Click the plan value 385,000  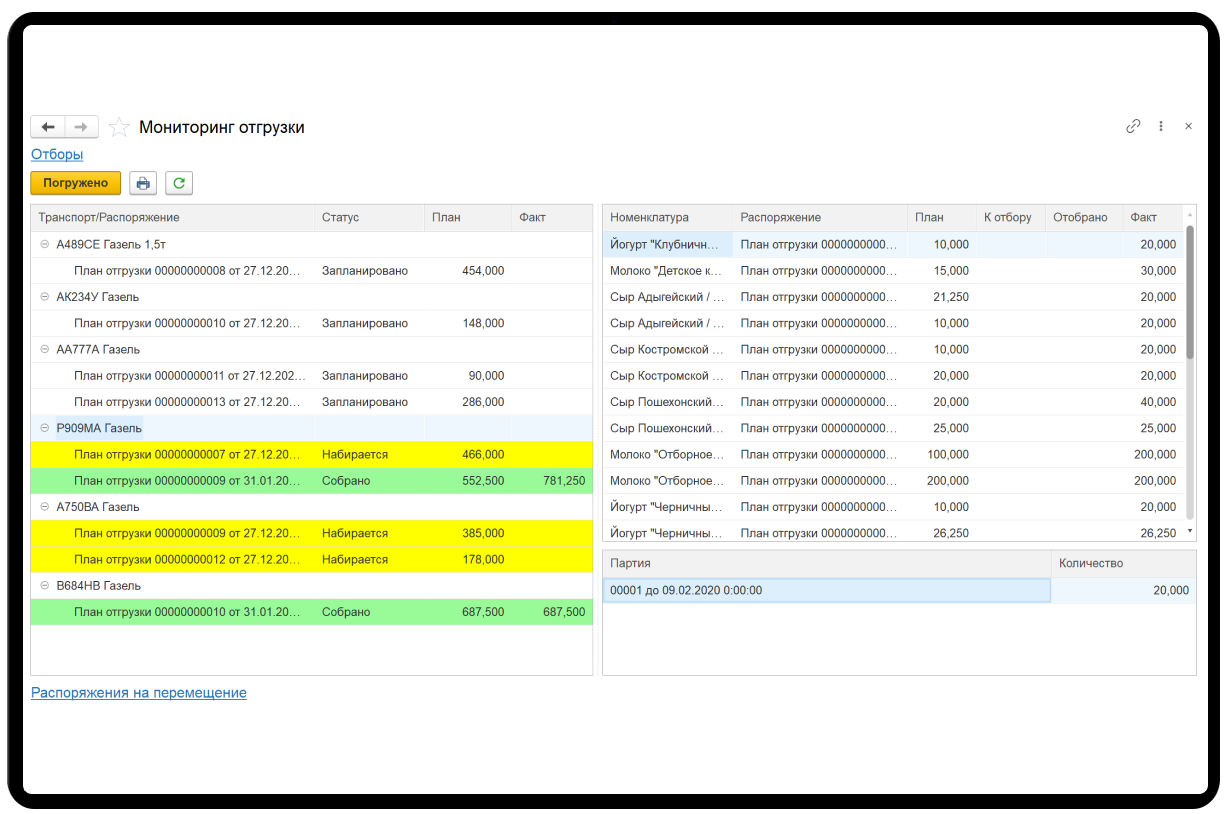483,533
